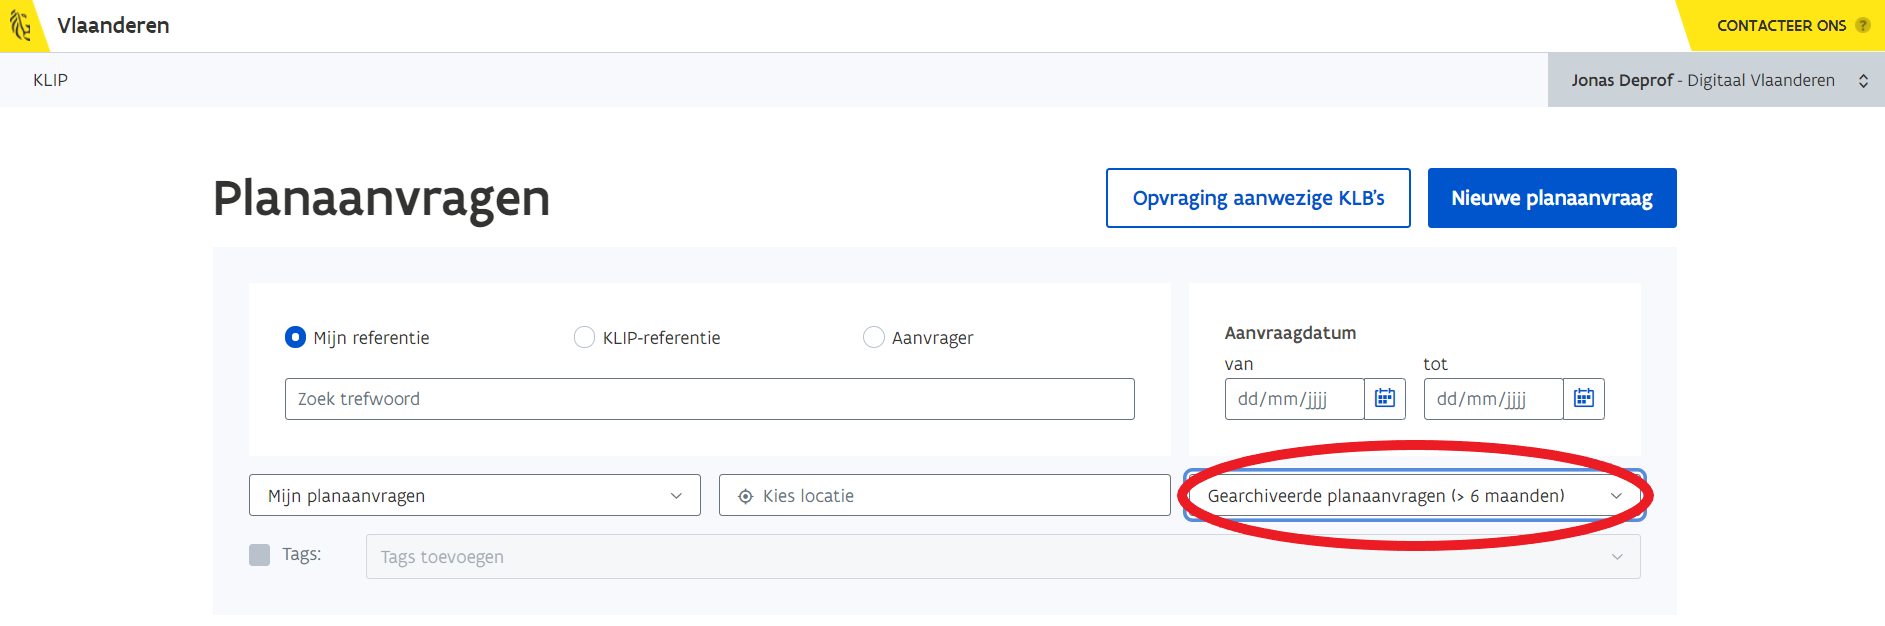Open the 'van' date calendar picker icon
This screenshot has width=1885, height=626.
[1384, 399]
